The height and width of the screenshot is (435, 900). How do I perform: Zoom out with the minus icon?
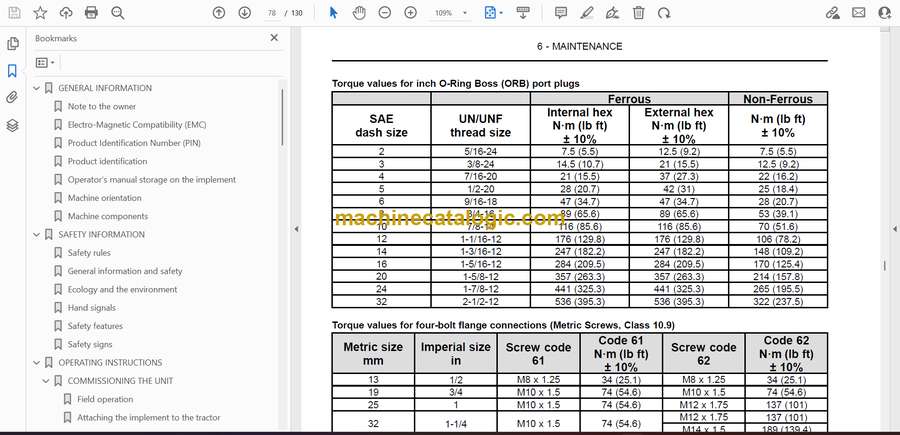pyautogui.click(x=385, y=13)
